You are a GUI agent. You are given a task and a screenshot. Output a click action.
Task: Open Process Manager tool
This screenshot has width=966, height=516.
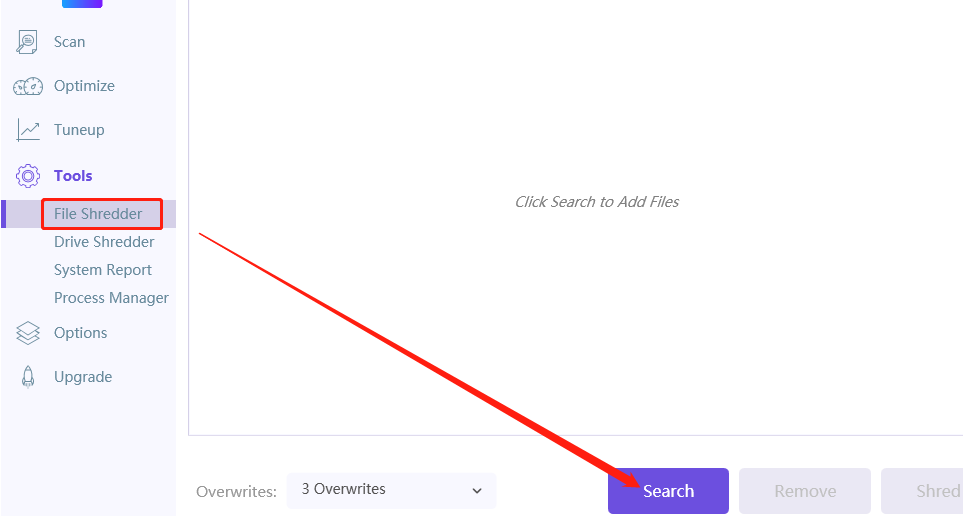[x=111, y=298]
